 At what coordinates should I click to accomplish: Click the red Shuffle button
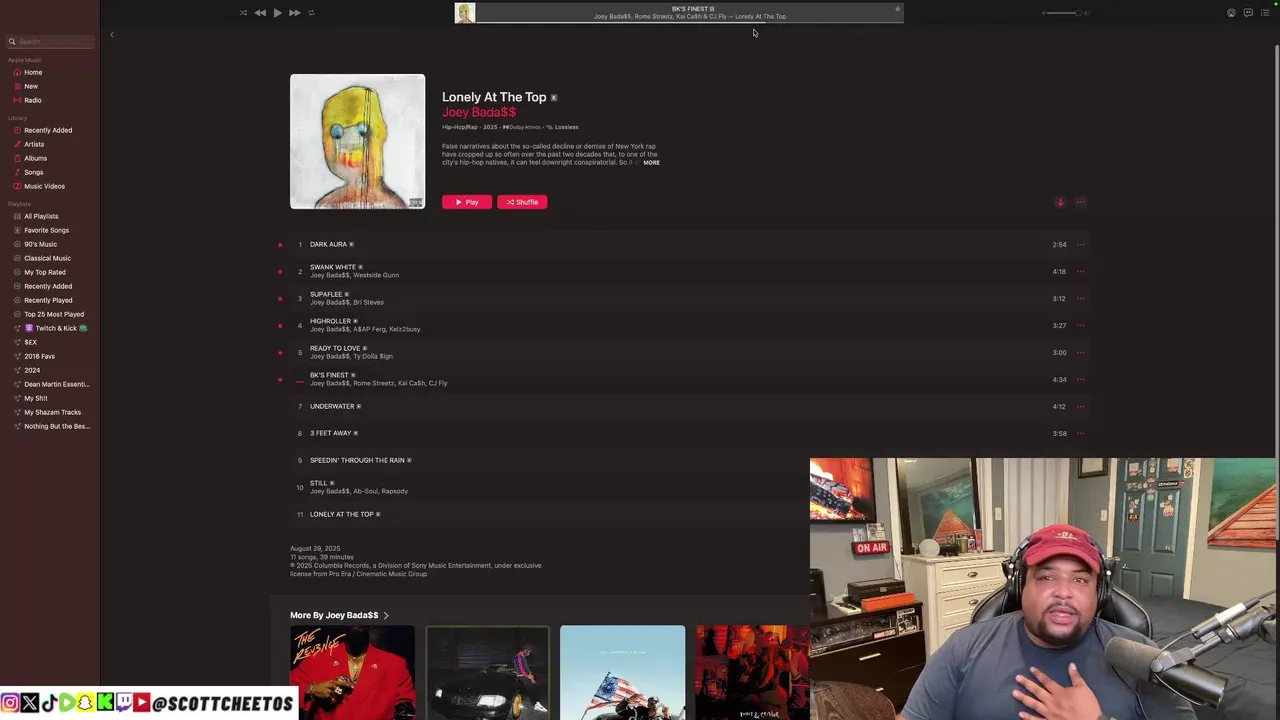pos(522,202)
